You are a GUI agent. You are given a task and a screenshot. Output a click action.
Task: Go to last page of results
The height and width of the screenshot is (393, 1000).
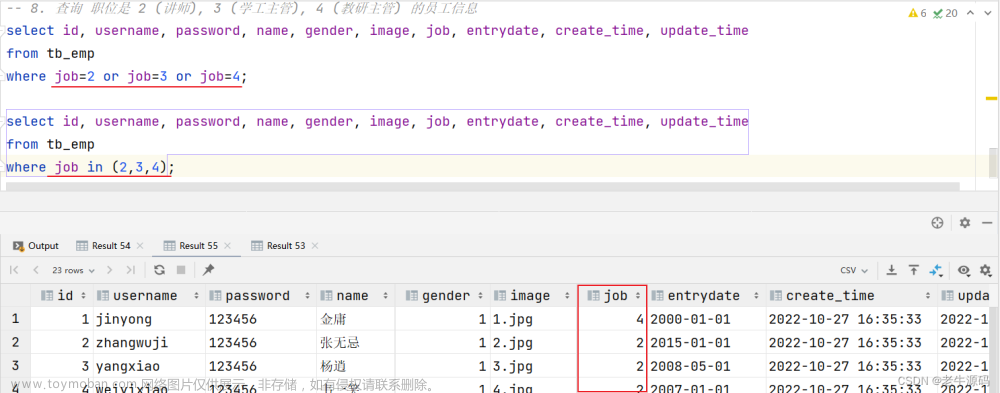pyautogui.click(x=131, y=270)
